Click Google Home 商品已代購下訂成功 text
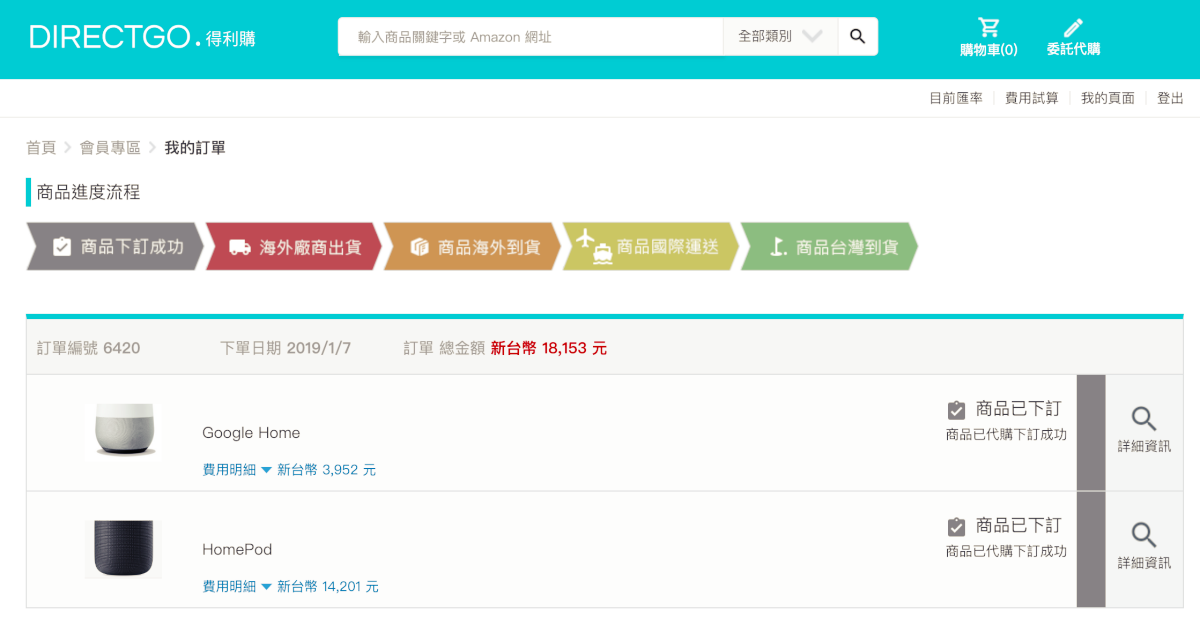This screenshot has width=1200, height=634. [x=1006, y=435]
